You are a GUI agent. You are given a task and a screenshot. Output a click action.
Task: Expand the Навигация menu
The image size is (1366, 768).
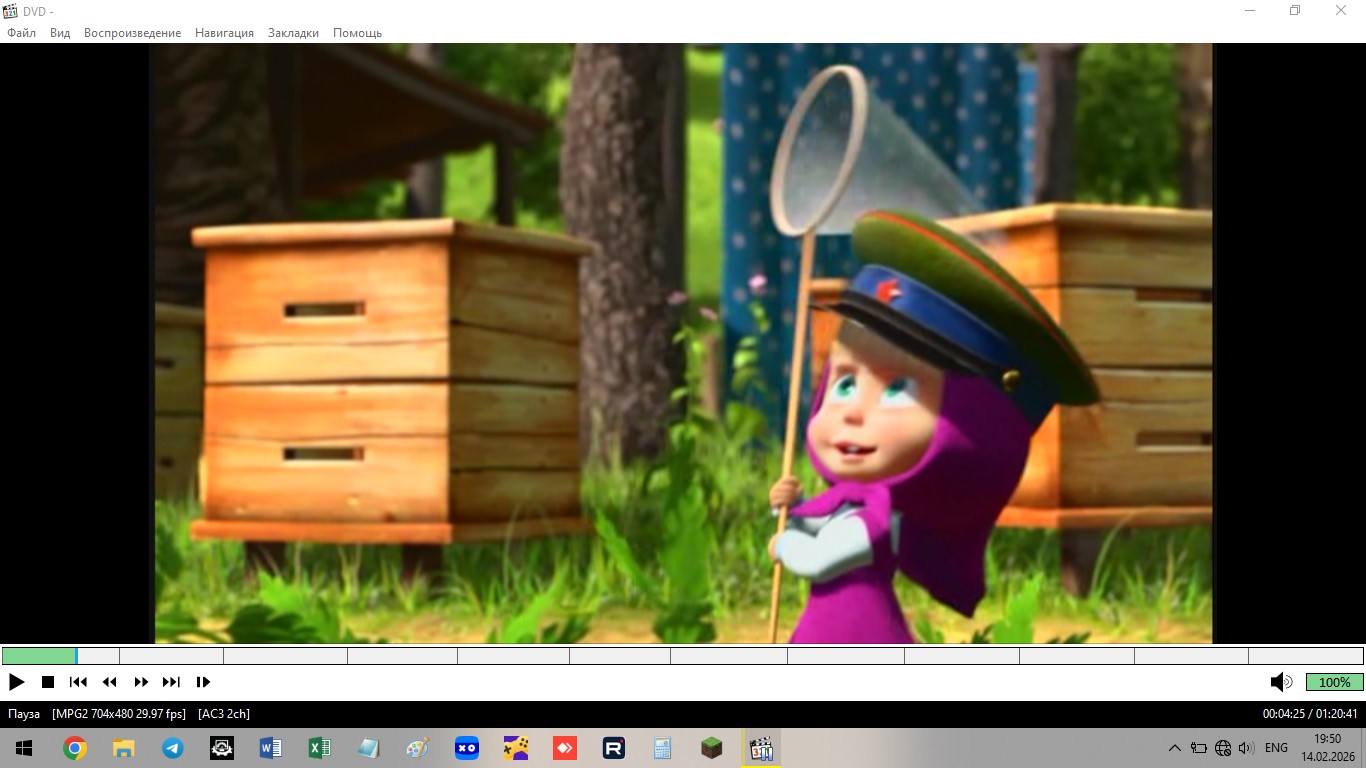tap(224, 33)
